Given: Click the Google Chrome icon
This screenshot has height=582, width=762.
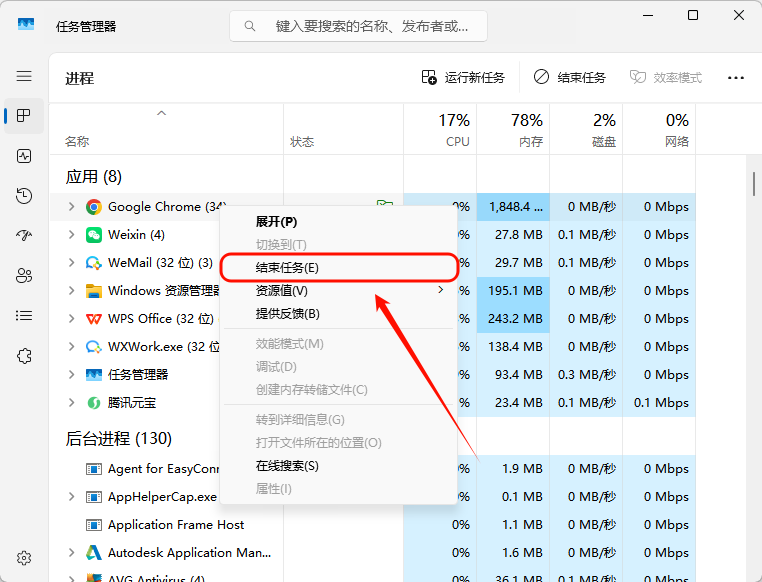Looking at the screenshot, I should pos(94,207).
